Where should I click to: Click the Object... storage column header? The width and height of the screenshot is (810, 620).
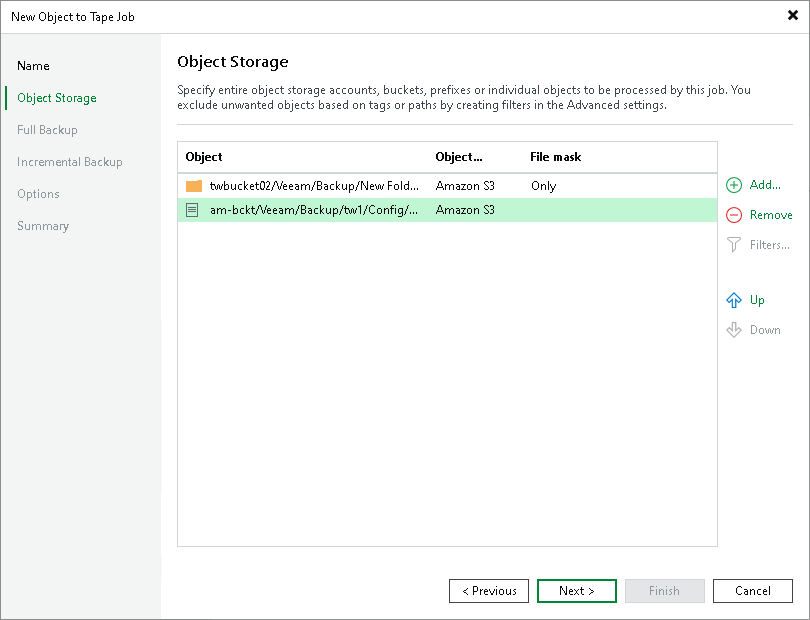point(459,157)
